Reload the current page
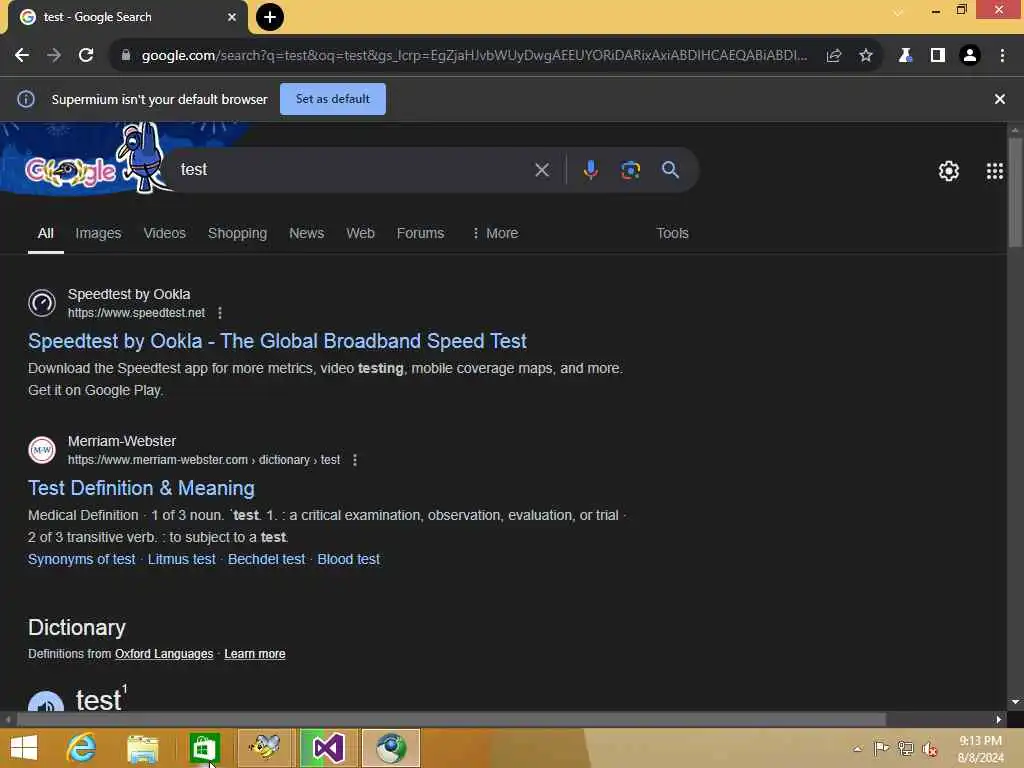 [86, 56]
